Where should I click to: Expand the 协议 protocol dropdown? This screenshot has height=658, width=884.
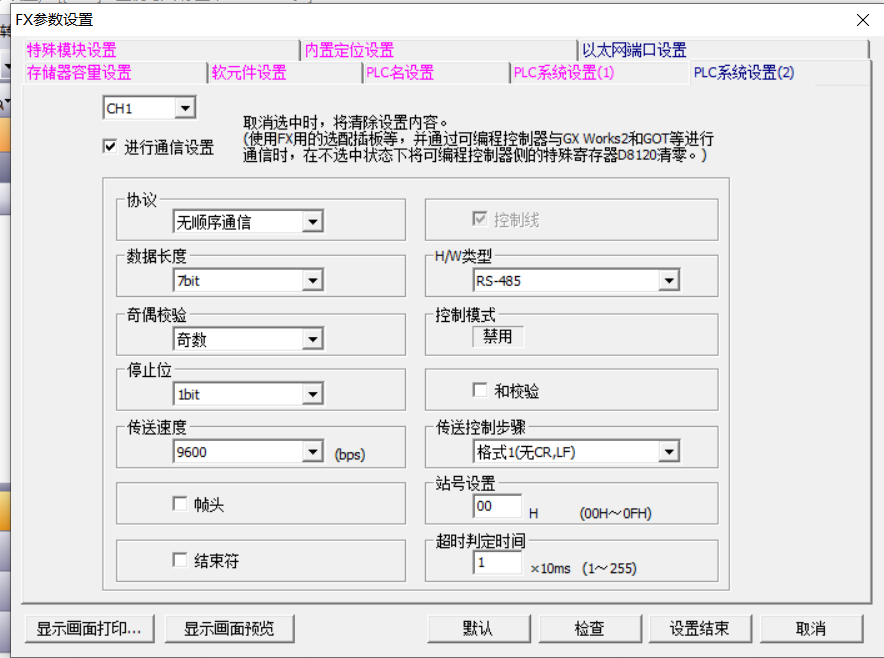(312, 223)
